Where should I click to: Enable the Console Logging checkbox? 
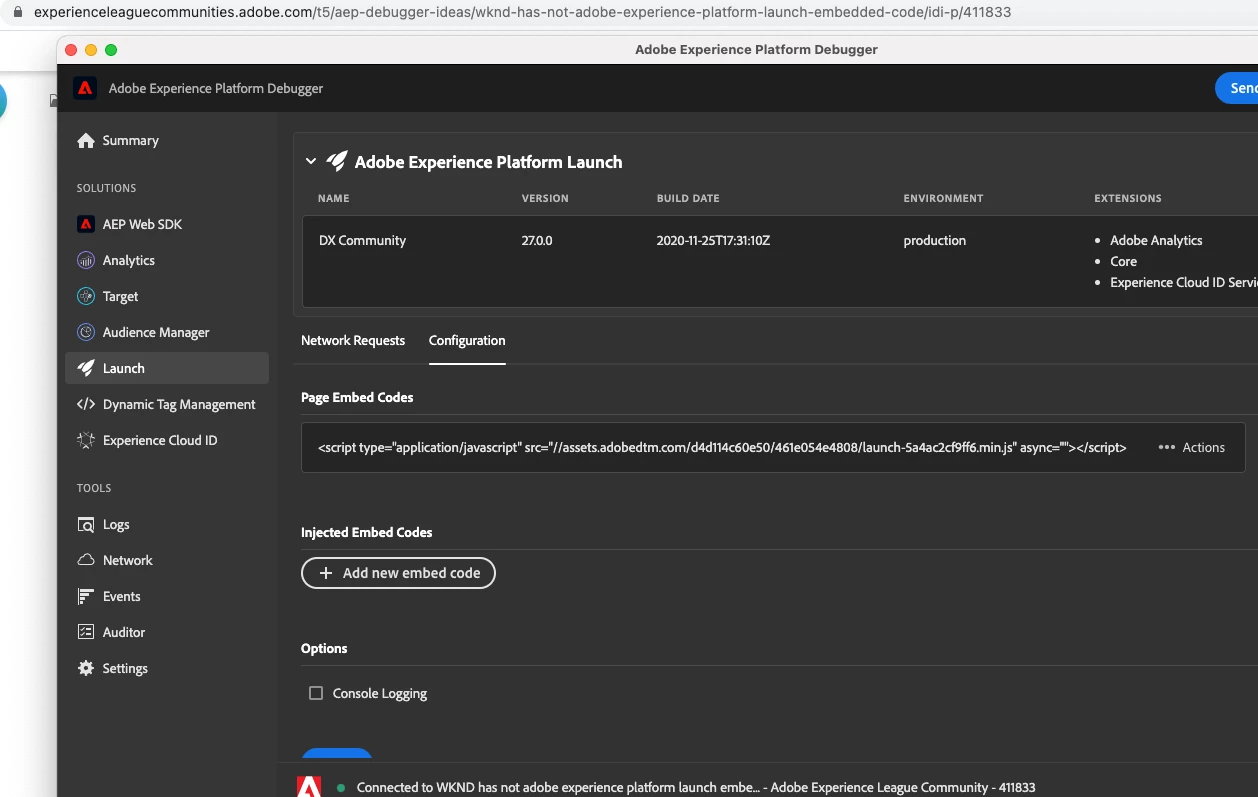coord(316,693)
